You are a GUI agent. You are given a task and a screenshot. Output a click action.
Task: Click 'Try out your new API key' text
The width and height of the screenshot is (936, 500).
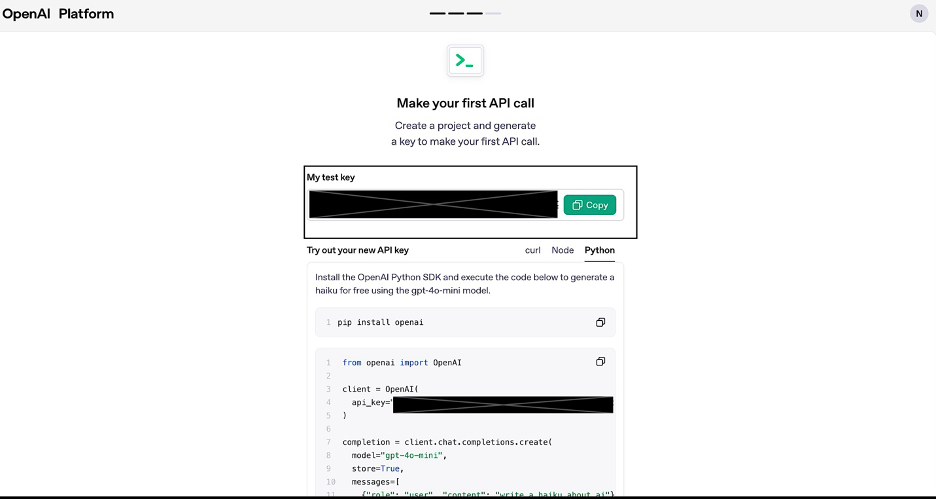coord(358,250)
